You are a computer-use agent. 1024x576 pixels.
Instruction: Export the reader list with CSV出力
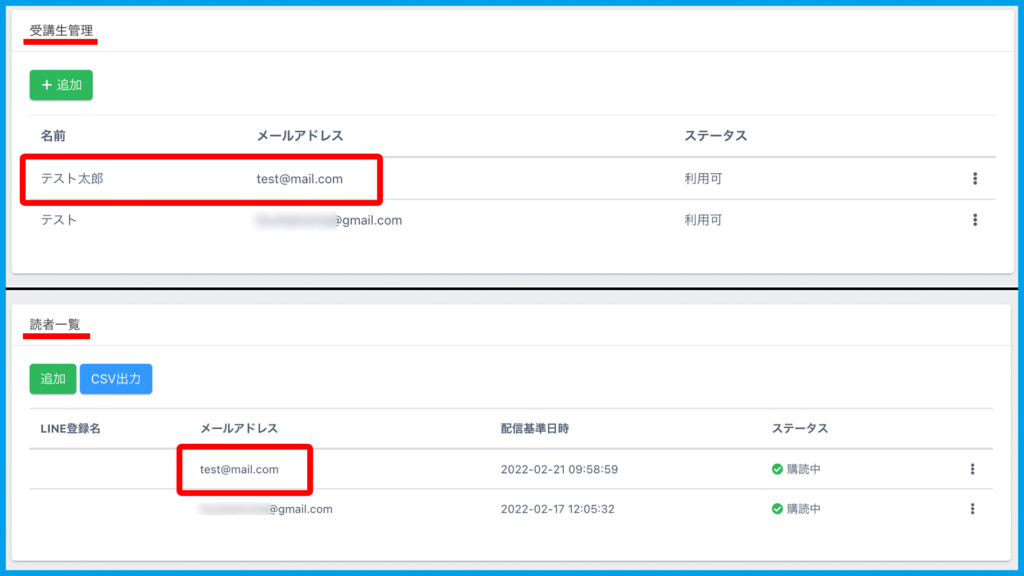(116, 379)
